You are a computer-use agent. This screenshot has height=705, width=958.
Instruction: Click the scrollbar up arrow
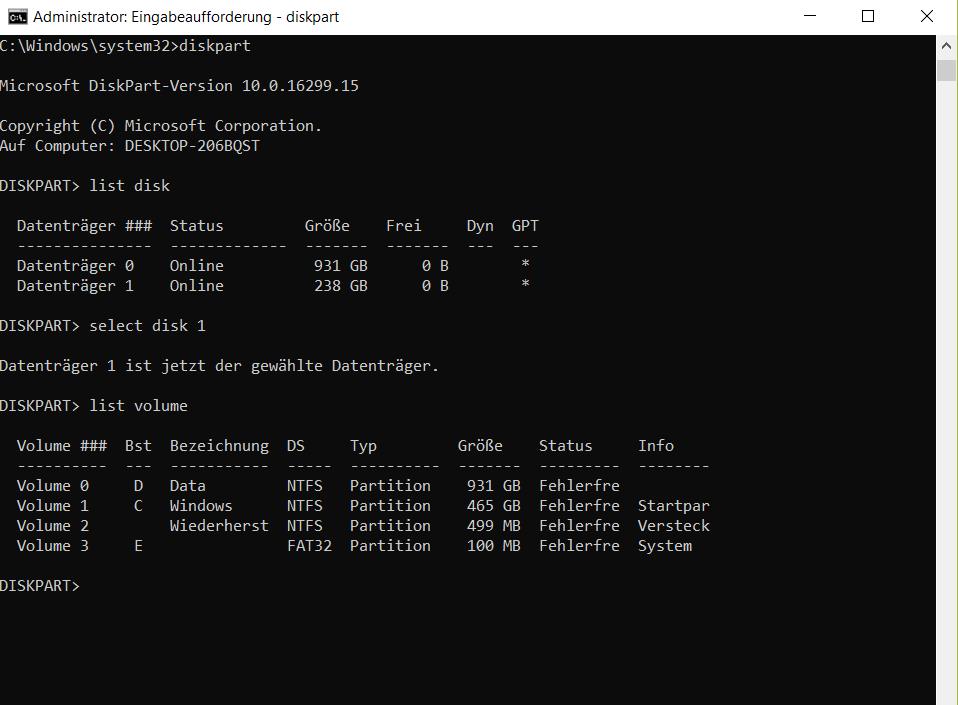click(946, 45)
